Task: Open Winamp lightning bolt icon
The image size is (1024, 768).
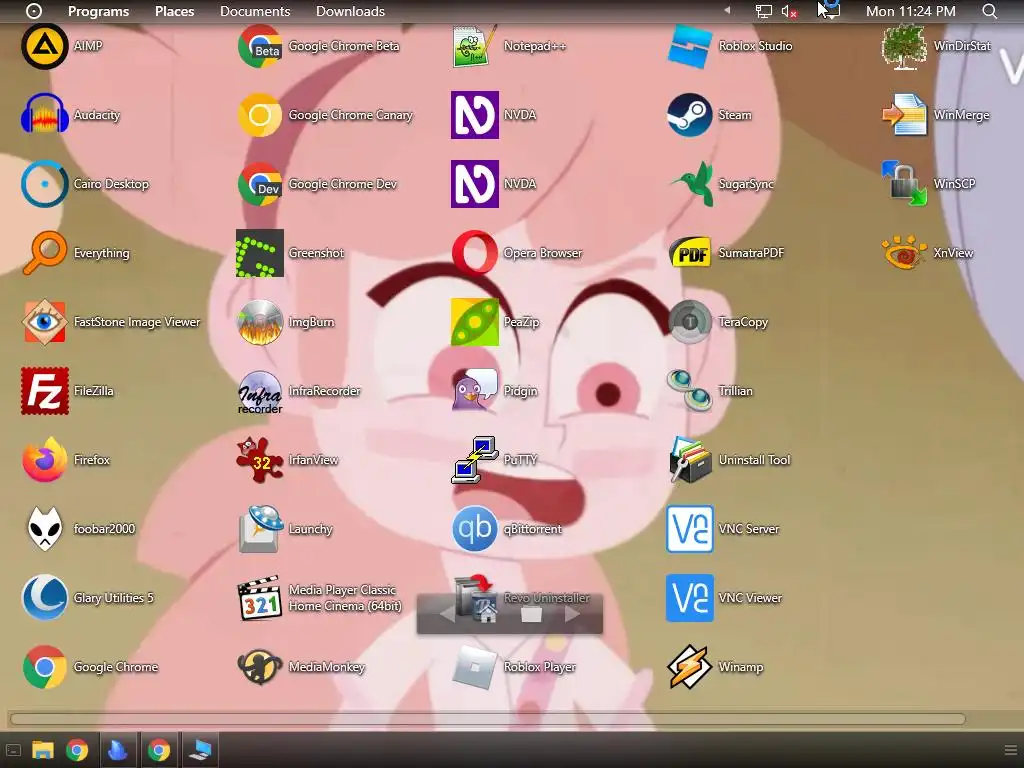Action: click(690, 667)
